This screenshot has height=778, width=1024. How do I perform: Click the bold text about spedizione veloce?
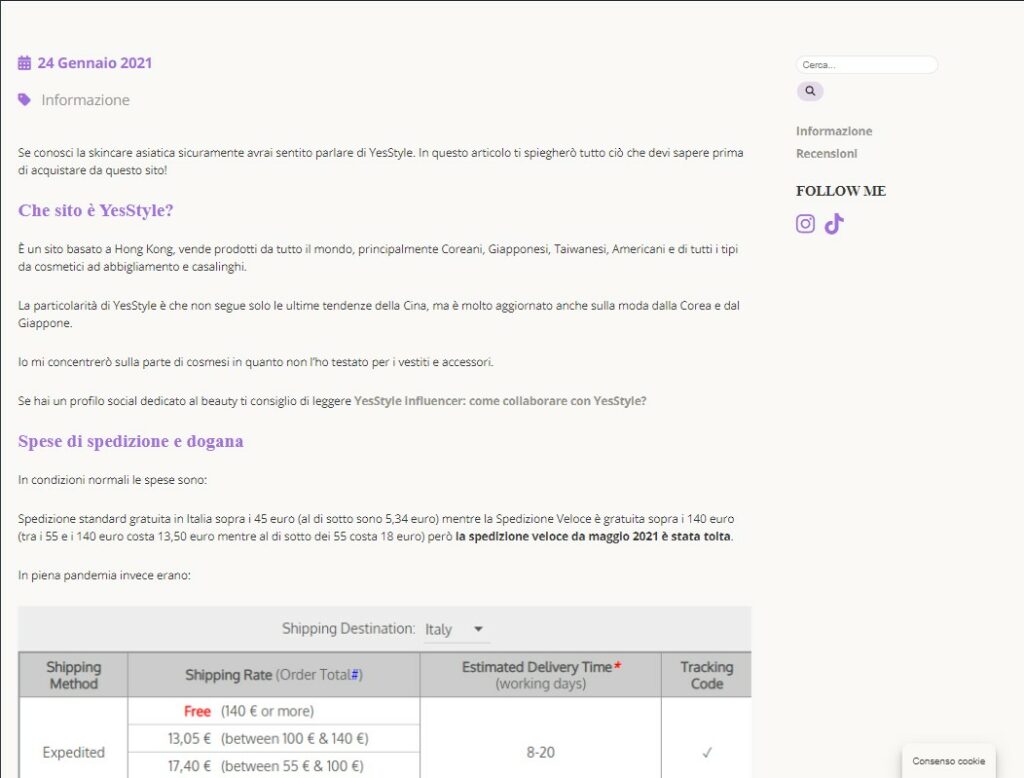(x=593, y=536)
